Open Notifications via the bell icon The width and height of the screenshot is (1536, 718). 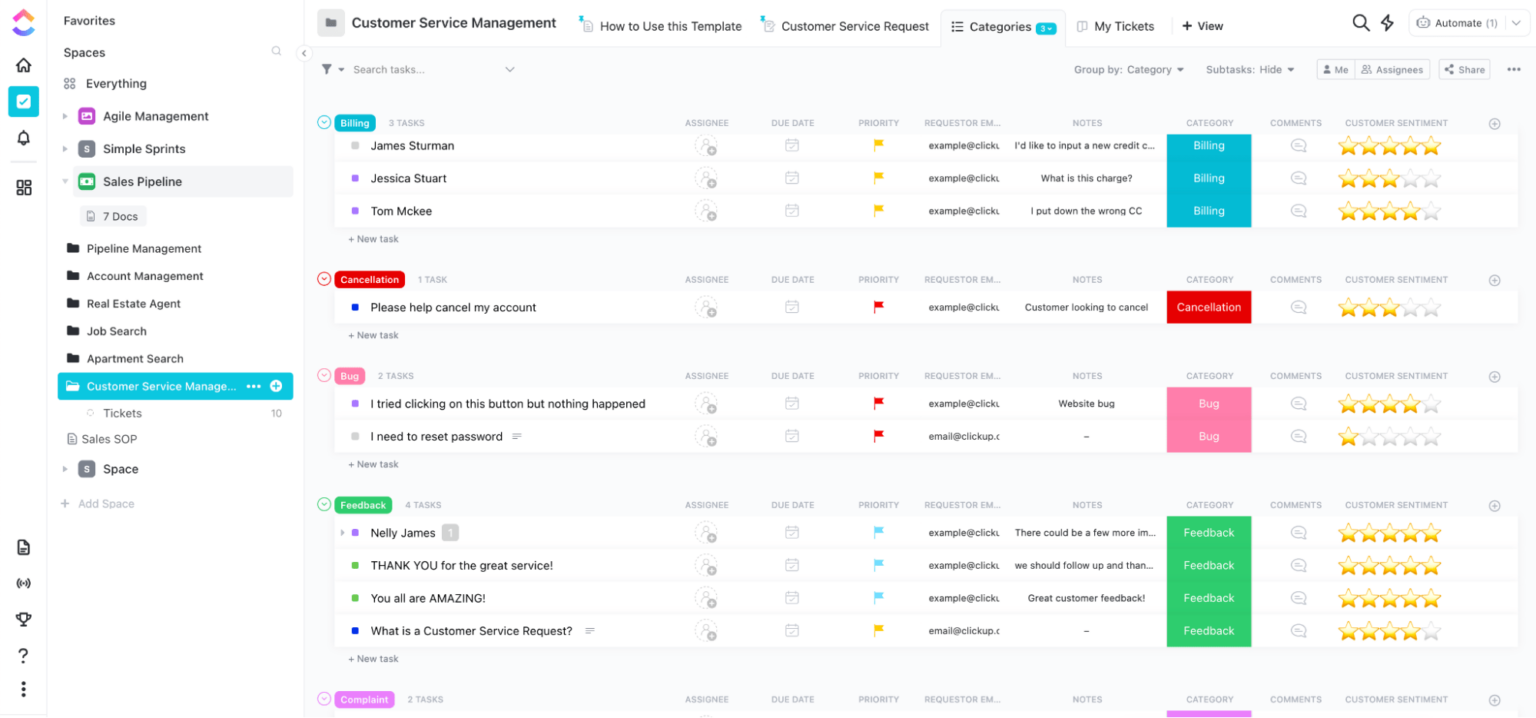[x=23, y=138]
